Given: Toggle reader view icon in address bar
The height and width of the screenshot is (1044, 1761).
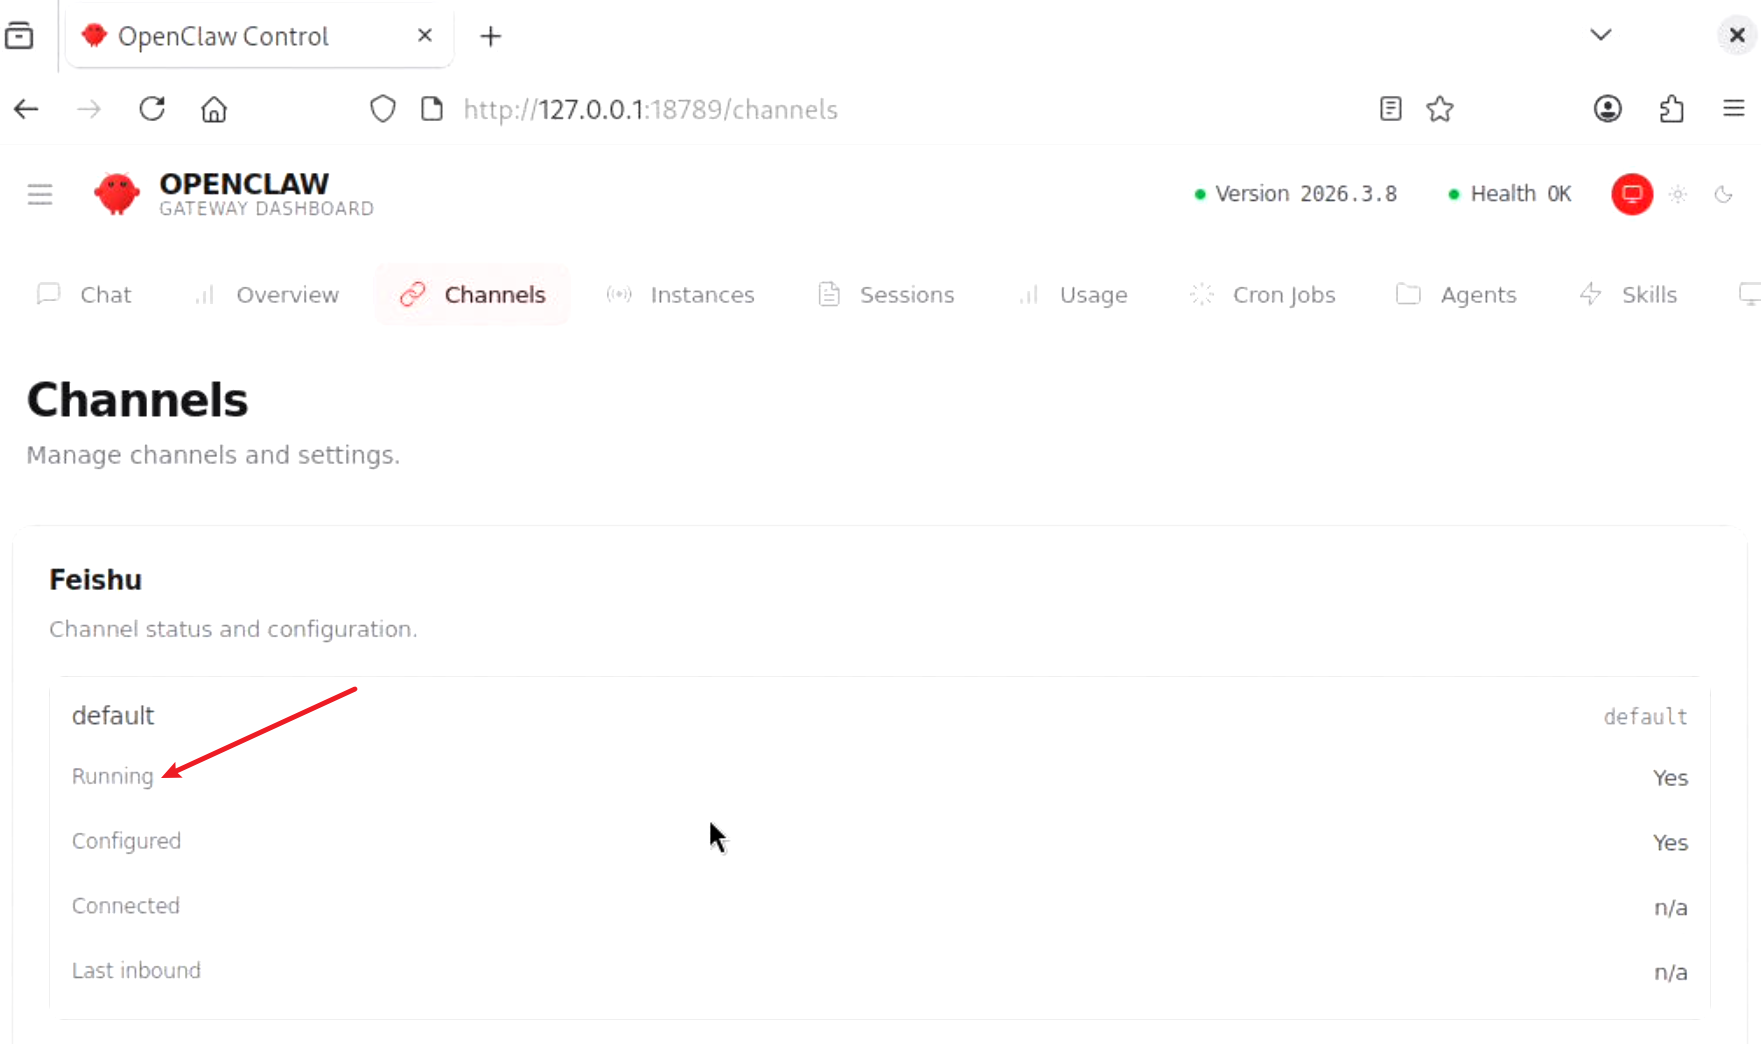Looking at the screenshot, I should point(1390,109).
